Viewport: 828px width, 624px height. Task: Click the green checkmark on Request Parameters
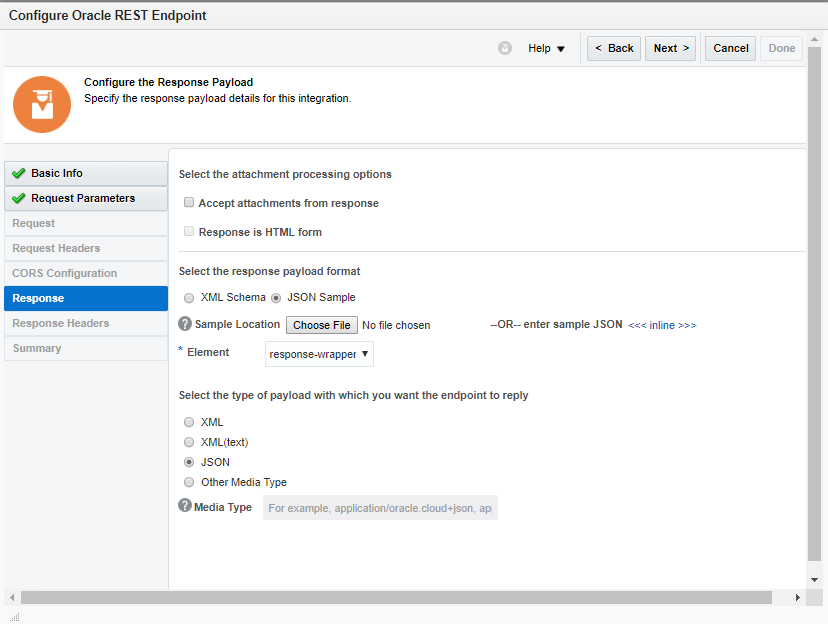[x=19, y=199]
